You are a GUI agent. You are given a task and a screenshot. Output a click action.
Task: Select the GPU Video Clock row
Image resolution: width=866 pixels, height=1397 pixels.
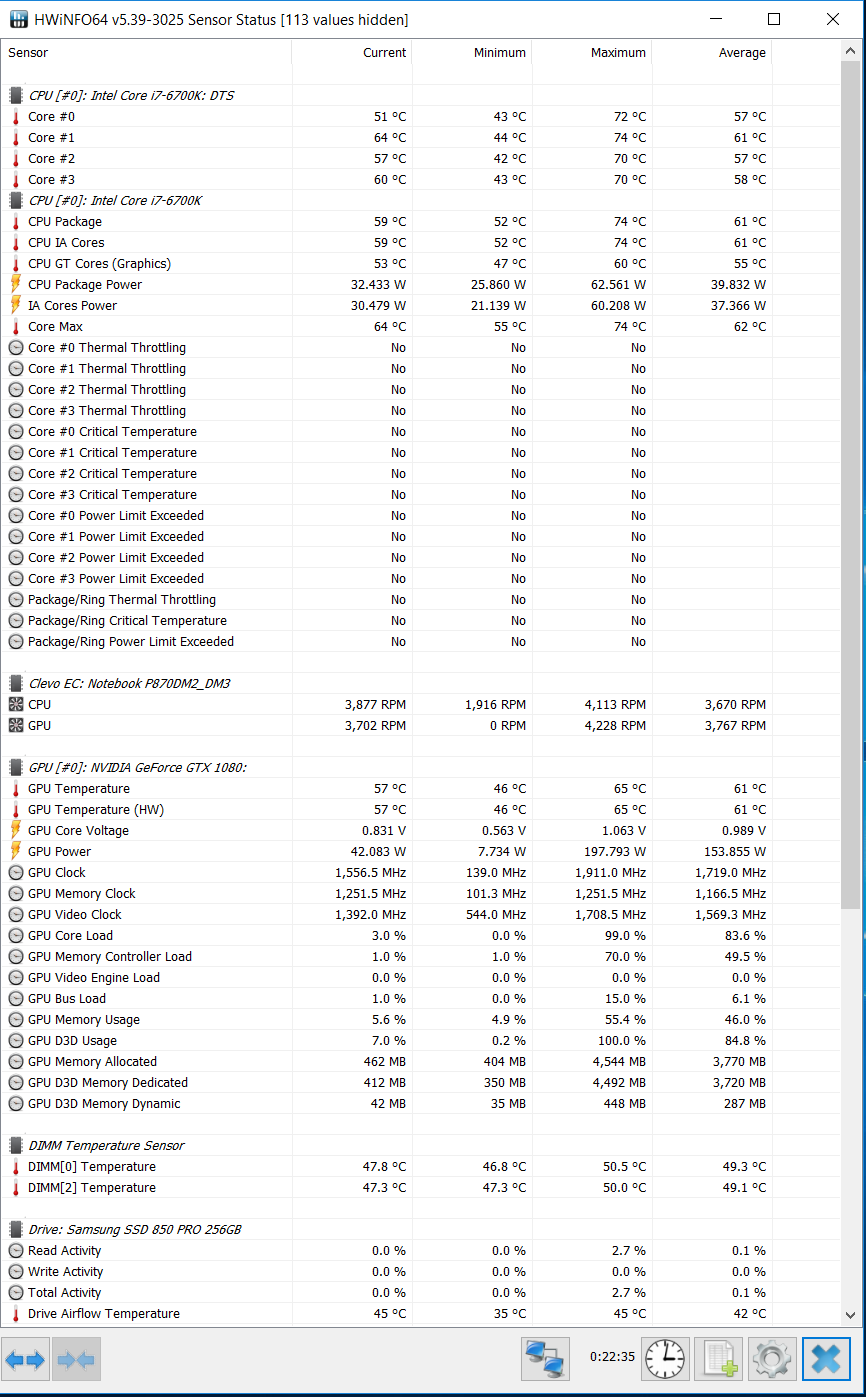point(421,915)
